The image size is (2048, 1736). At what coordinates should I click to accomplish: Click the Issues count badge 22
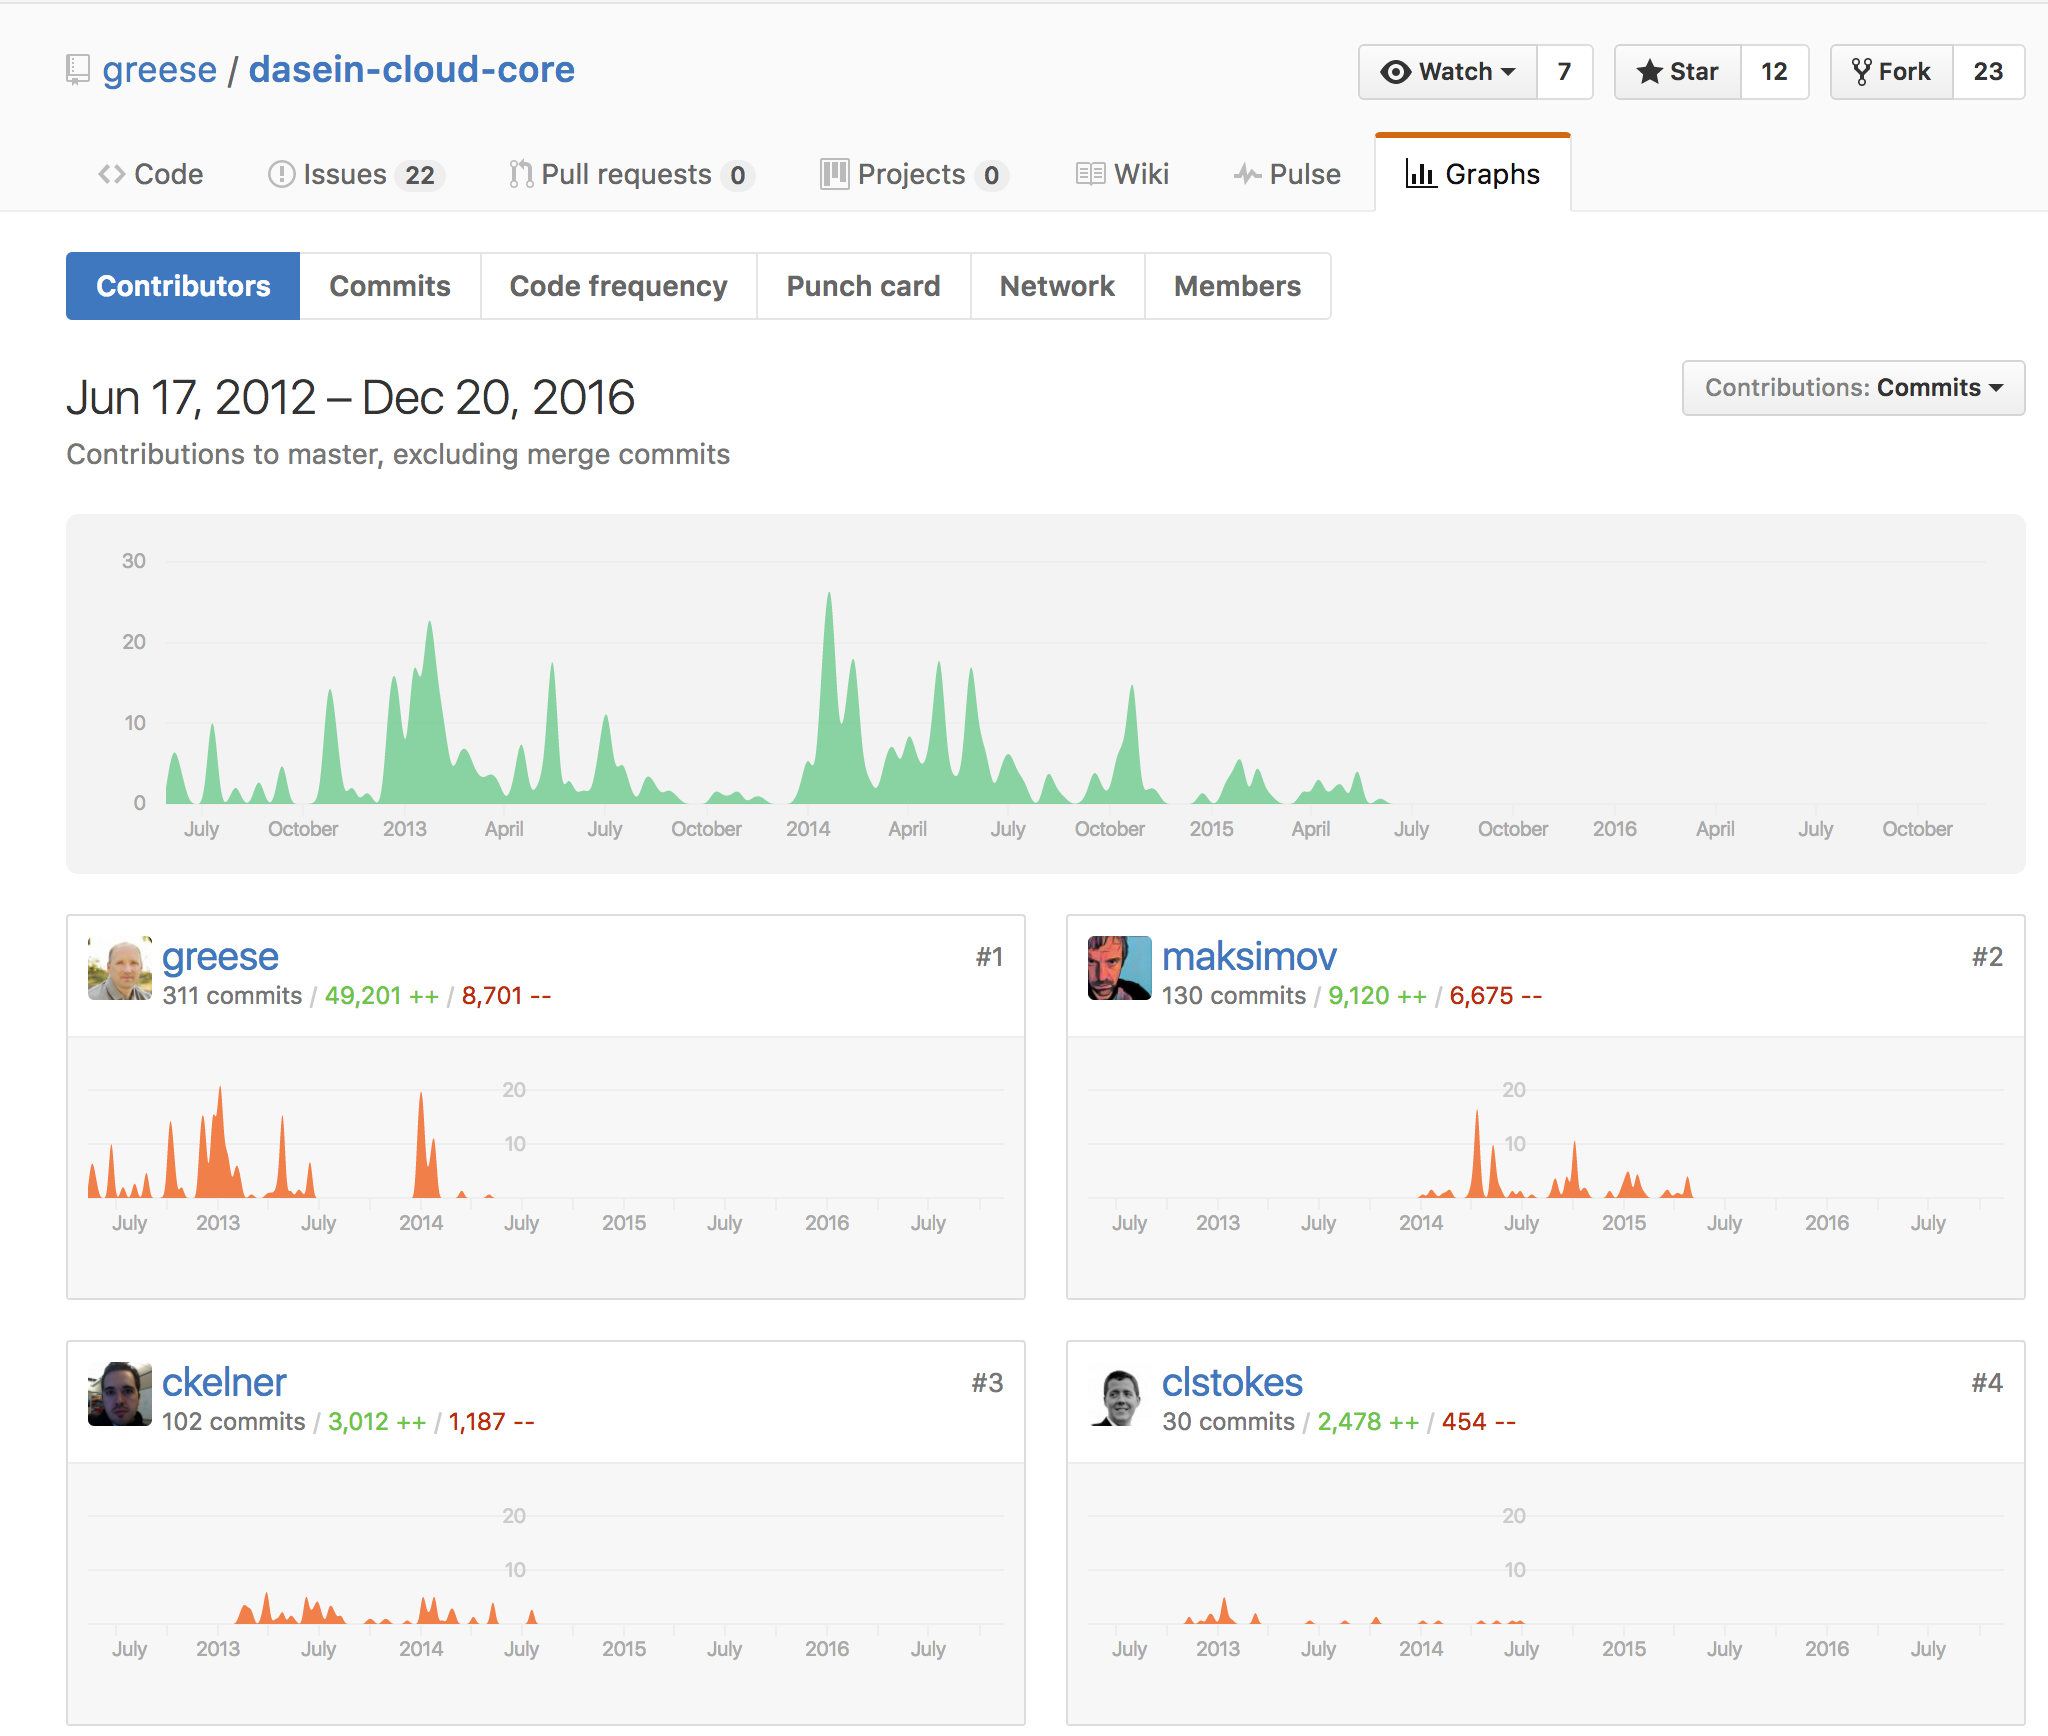click(x=420, y=175)
